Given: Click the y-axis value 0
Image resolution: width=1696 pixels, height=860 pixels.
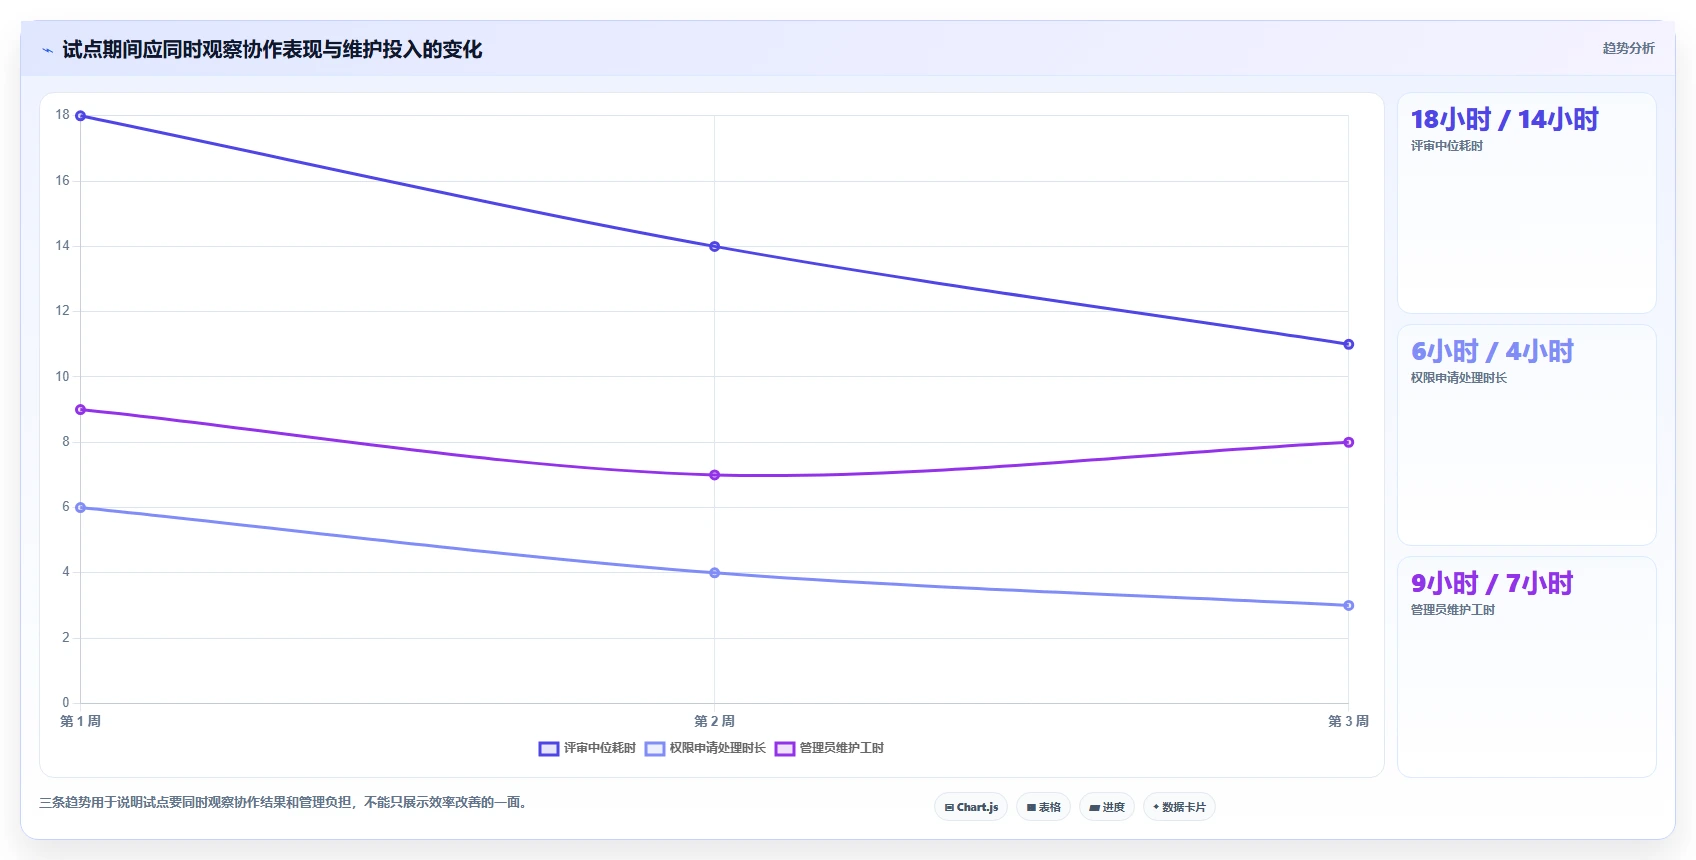Looking at the screenshot, I should click(66, 703).
